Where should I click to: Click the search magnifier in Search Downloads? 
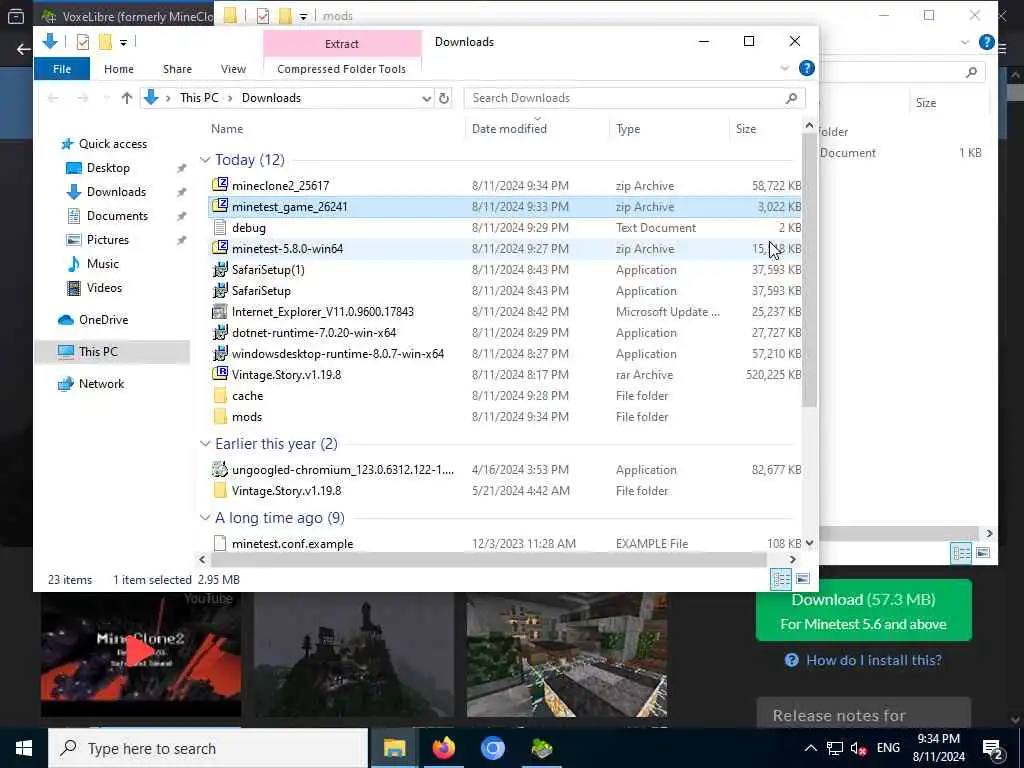pos(792,98)
